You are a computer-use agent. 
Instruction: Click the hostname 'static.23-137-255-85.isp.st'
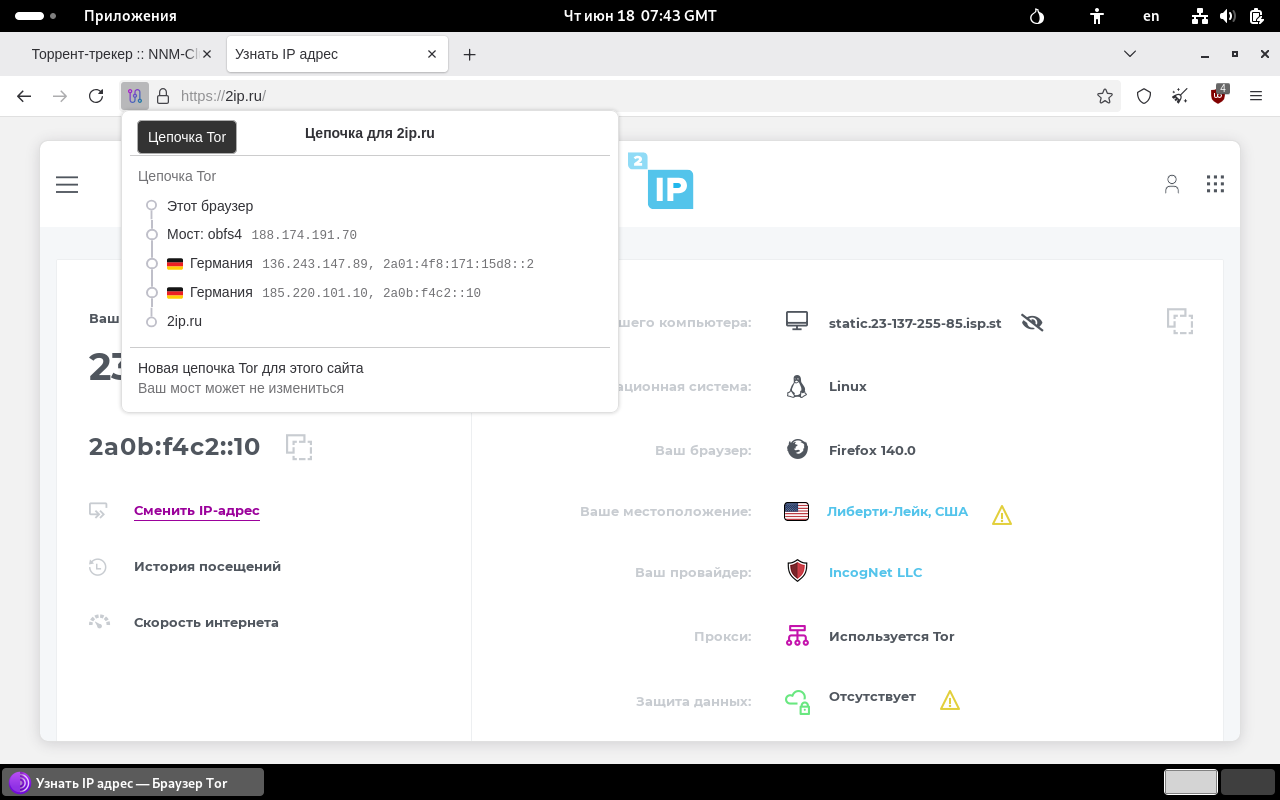[x=915, y=323]
